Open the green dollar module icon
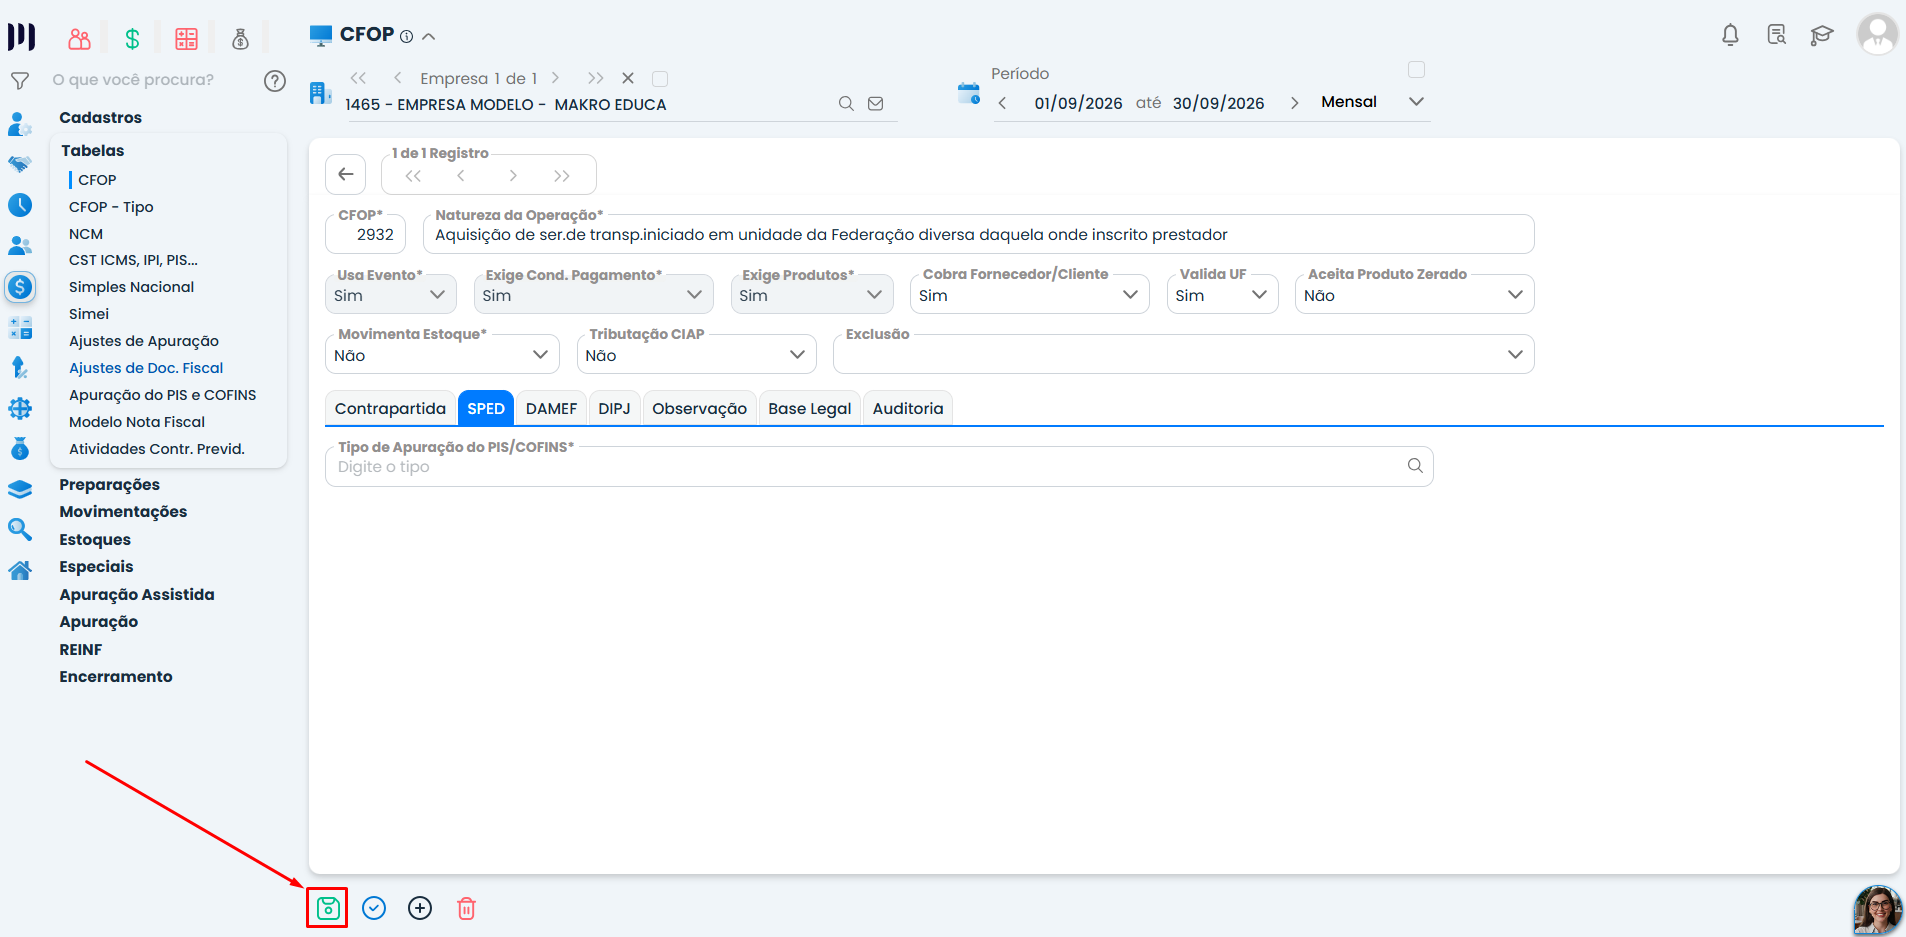The width and height of the screenshot is (1906, 937). click(132, 39)
